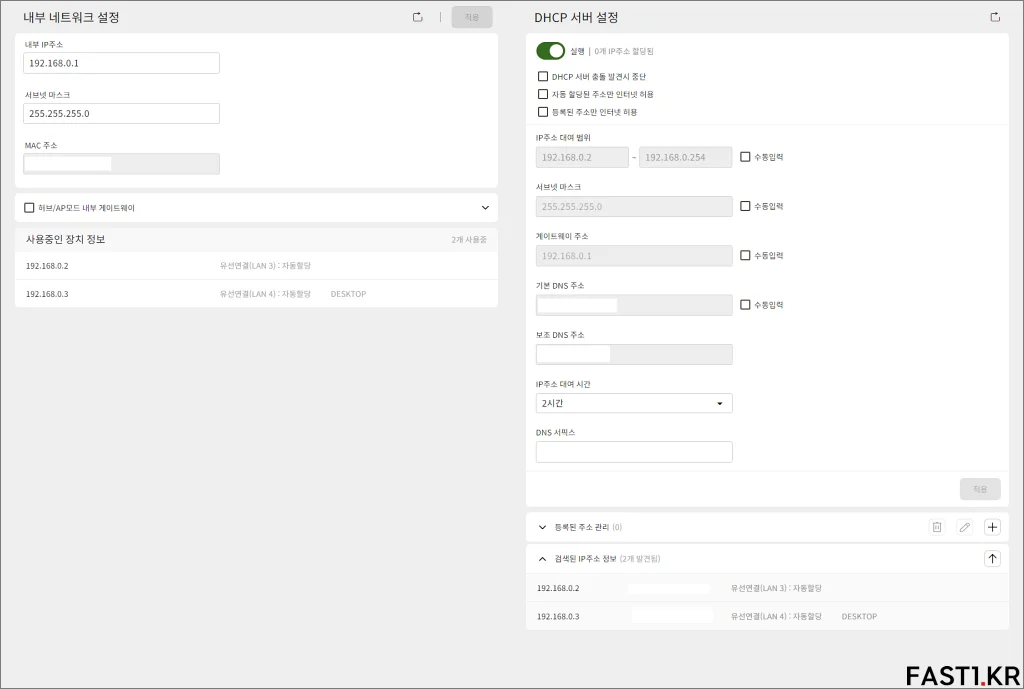Check 허브/AP모드 내부 게이트웨이 checkbox
The image size is (1024, 689).
[x=29, y=208]
